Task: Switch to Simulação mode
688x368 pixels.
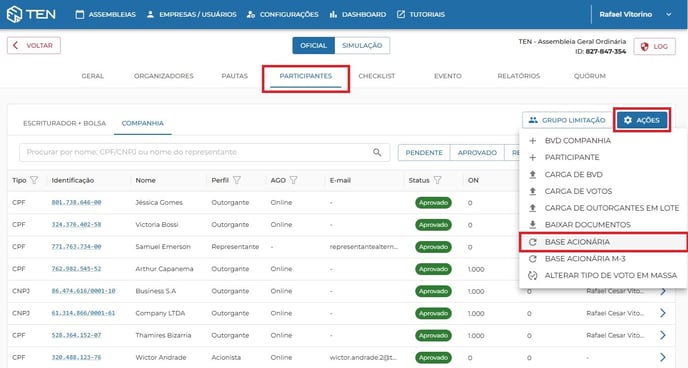Action: point(362,46)
